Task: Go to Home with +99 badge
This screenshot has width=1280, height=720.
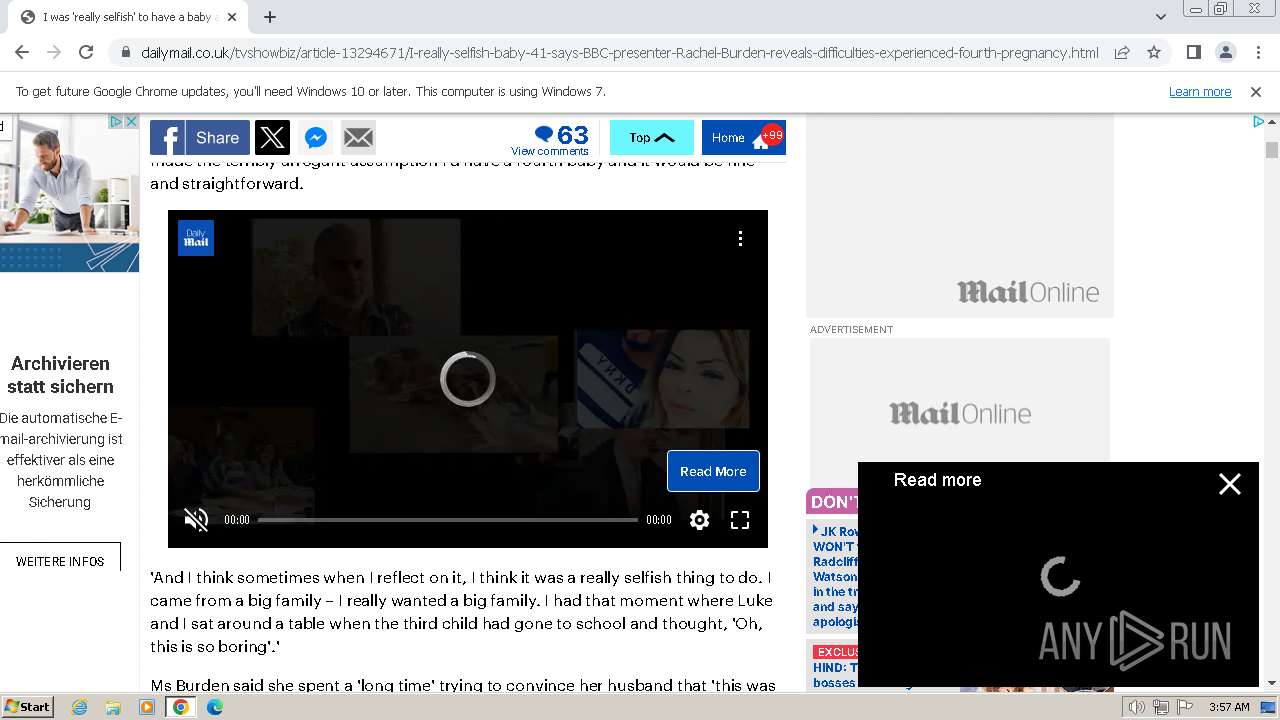Action: click(x=744, y=138)
